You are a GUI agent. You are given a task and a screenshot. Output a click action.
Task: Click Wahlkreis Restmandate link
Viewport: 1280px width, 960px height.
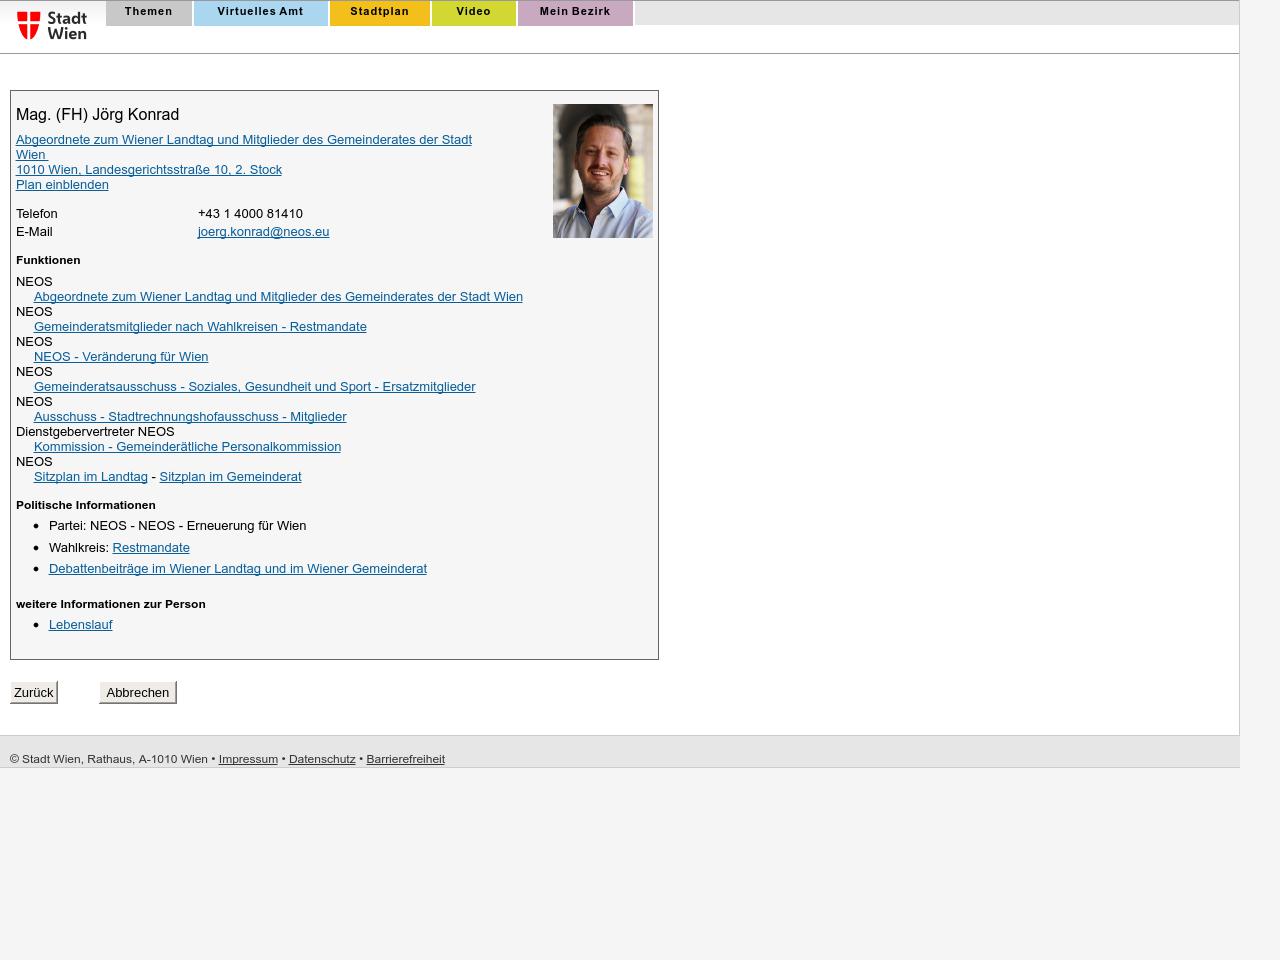pos(151,548)
